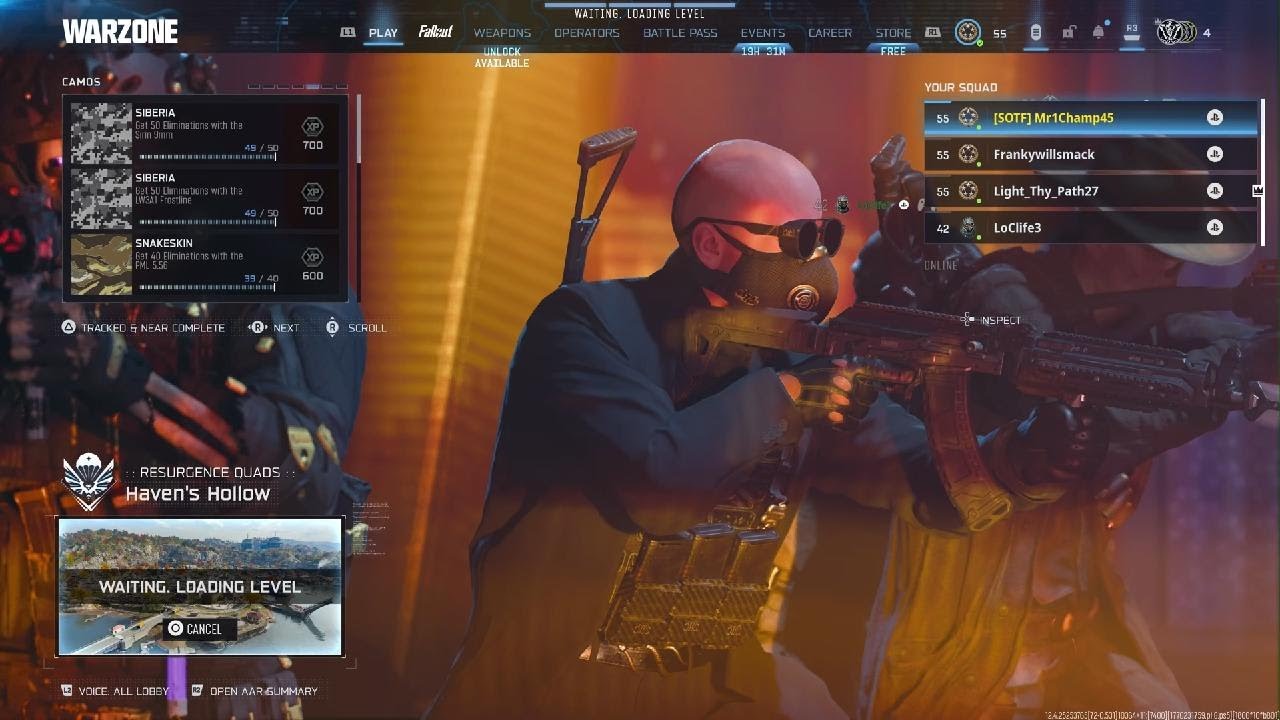Select the first SIBERIA camo thumbnail for Sirin 9mm
This screenshot has width=1280, height=720.
101,133
